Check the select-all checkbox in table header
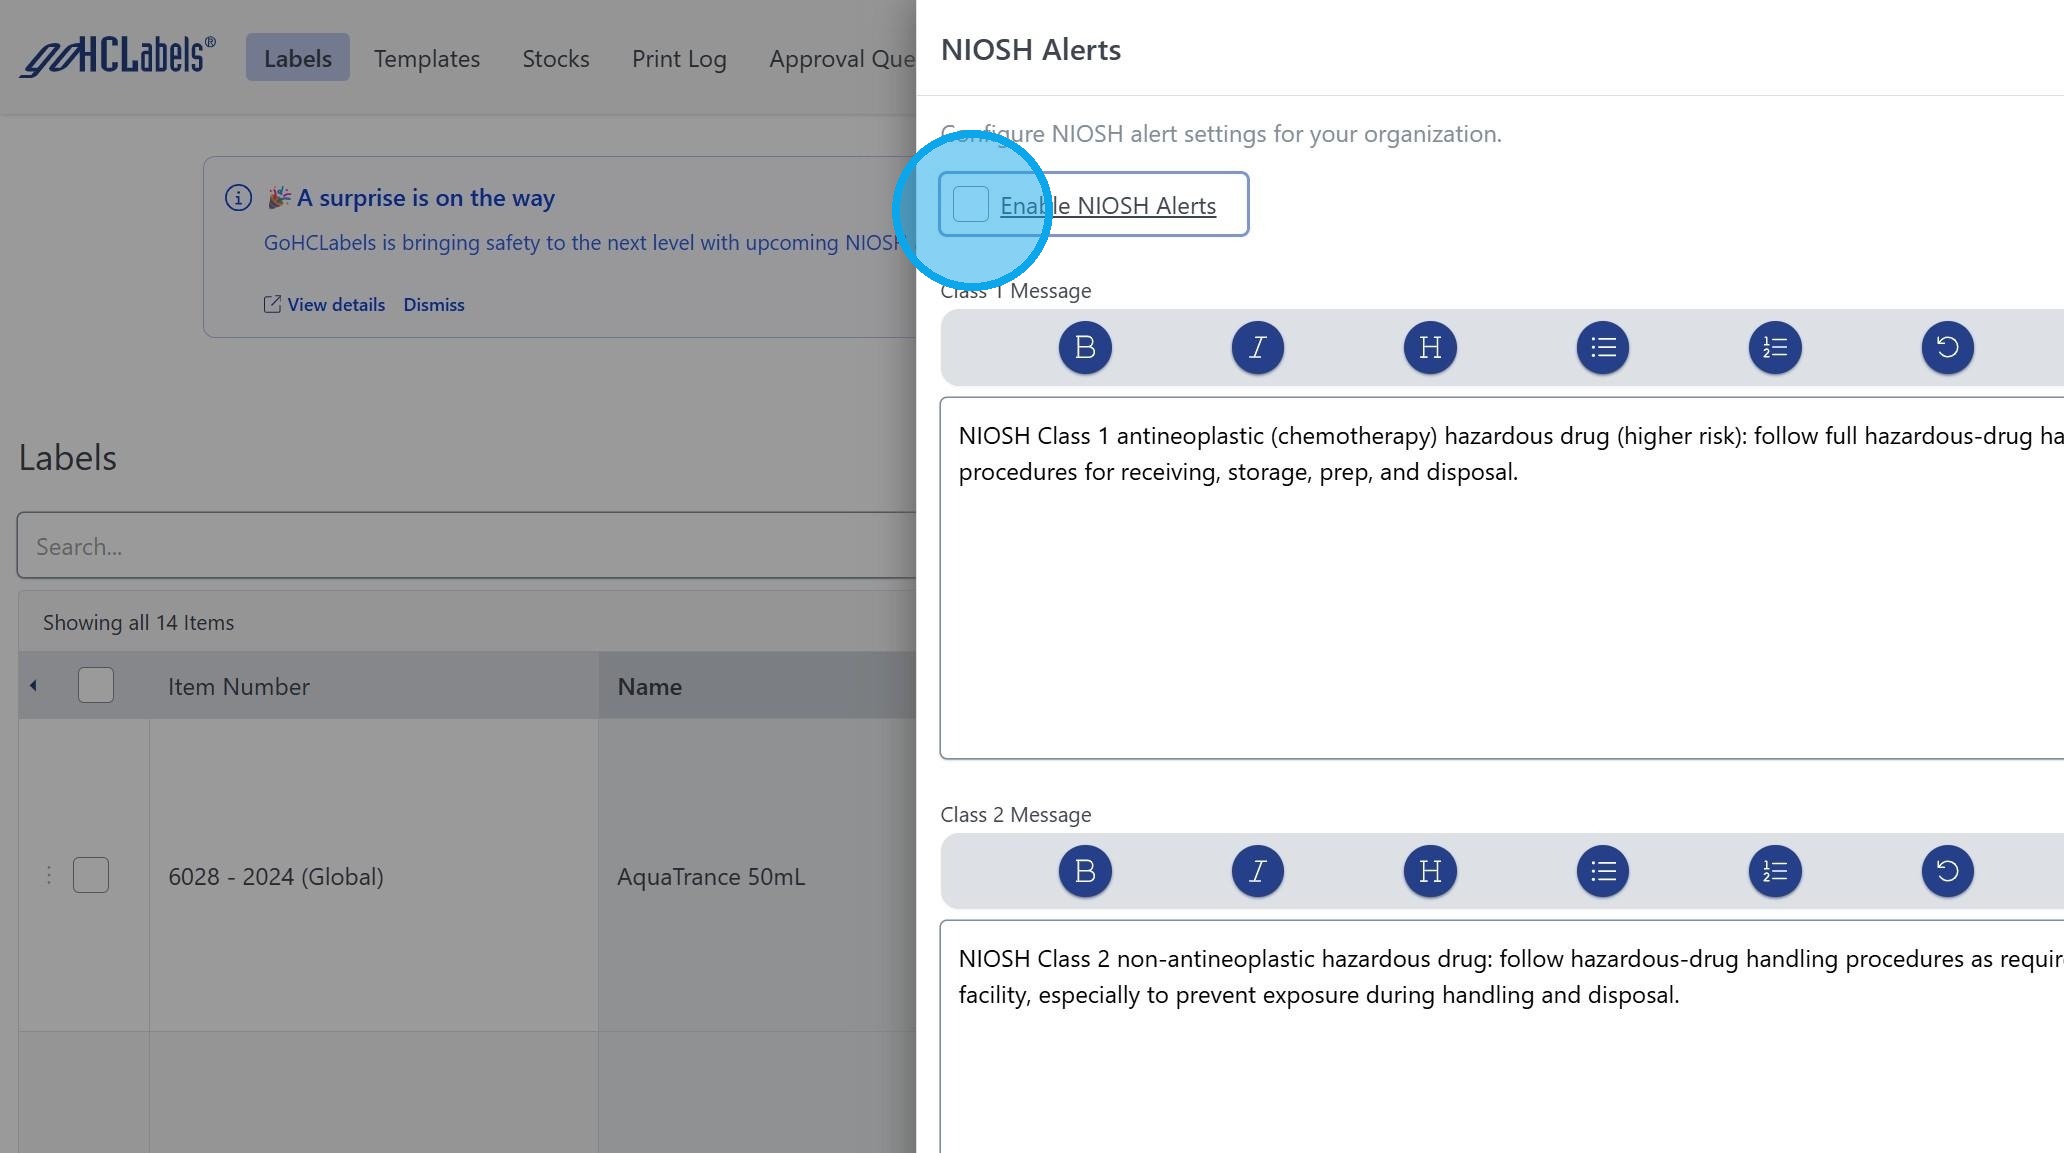This screenshot has height=1153, width=2064. click(96, 686)
